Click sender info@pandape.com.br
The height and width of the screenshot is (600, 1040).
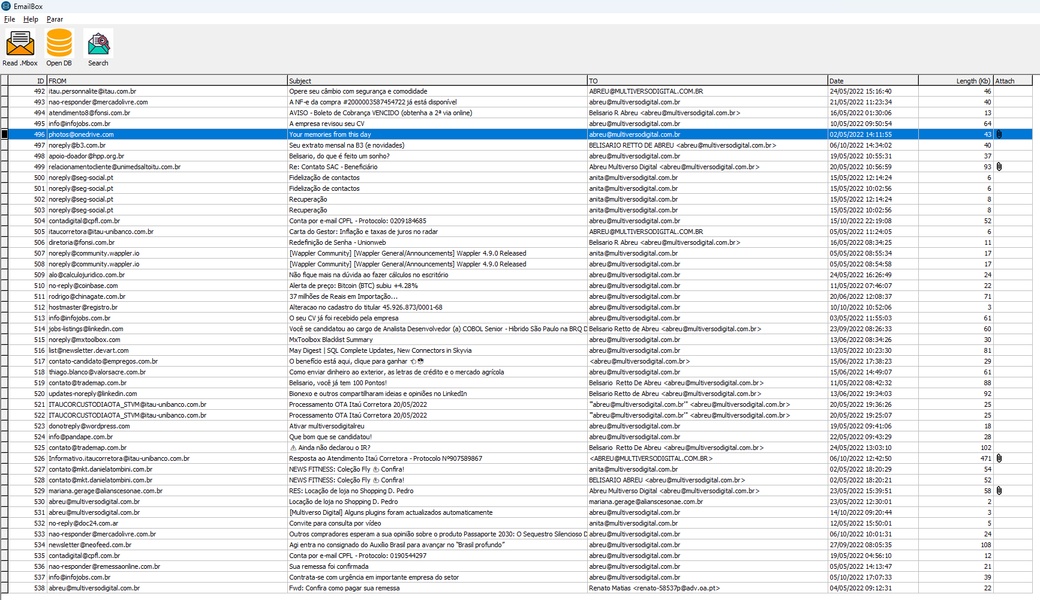pyautogui.click(x=80, y=437)
